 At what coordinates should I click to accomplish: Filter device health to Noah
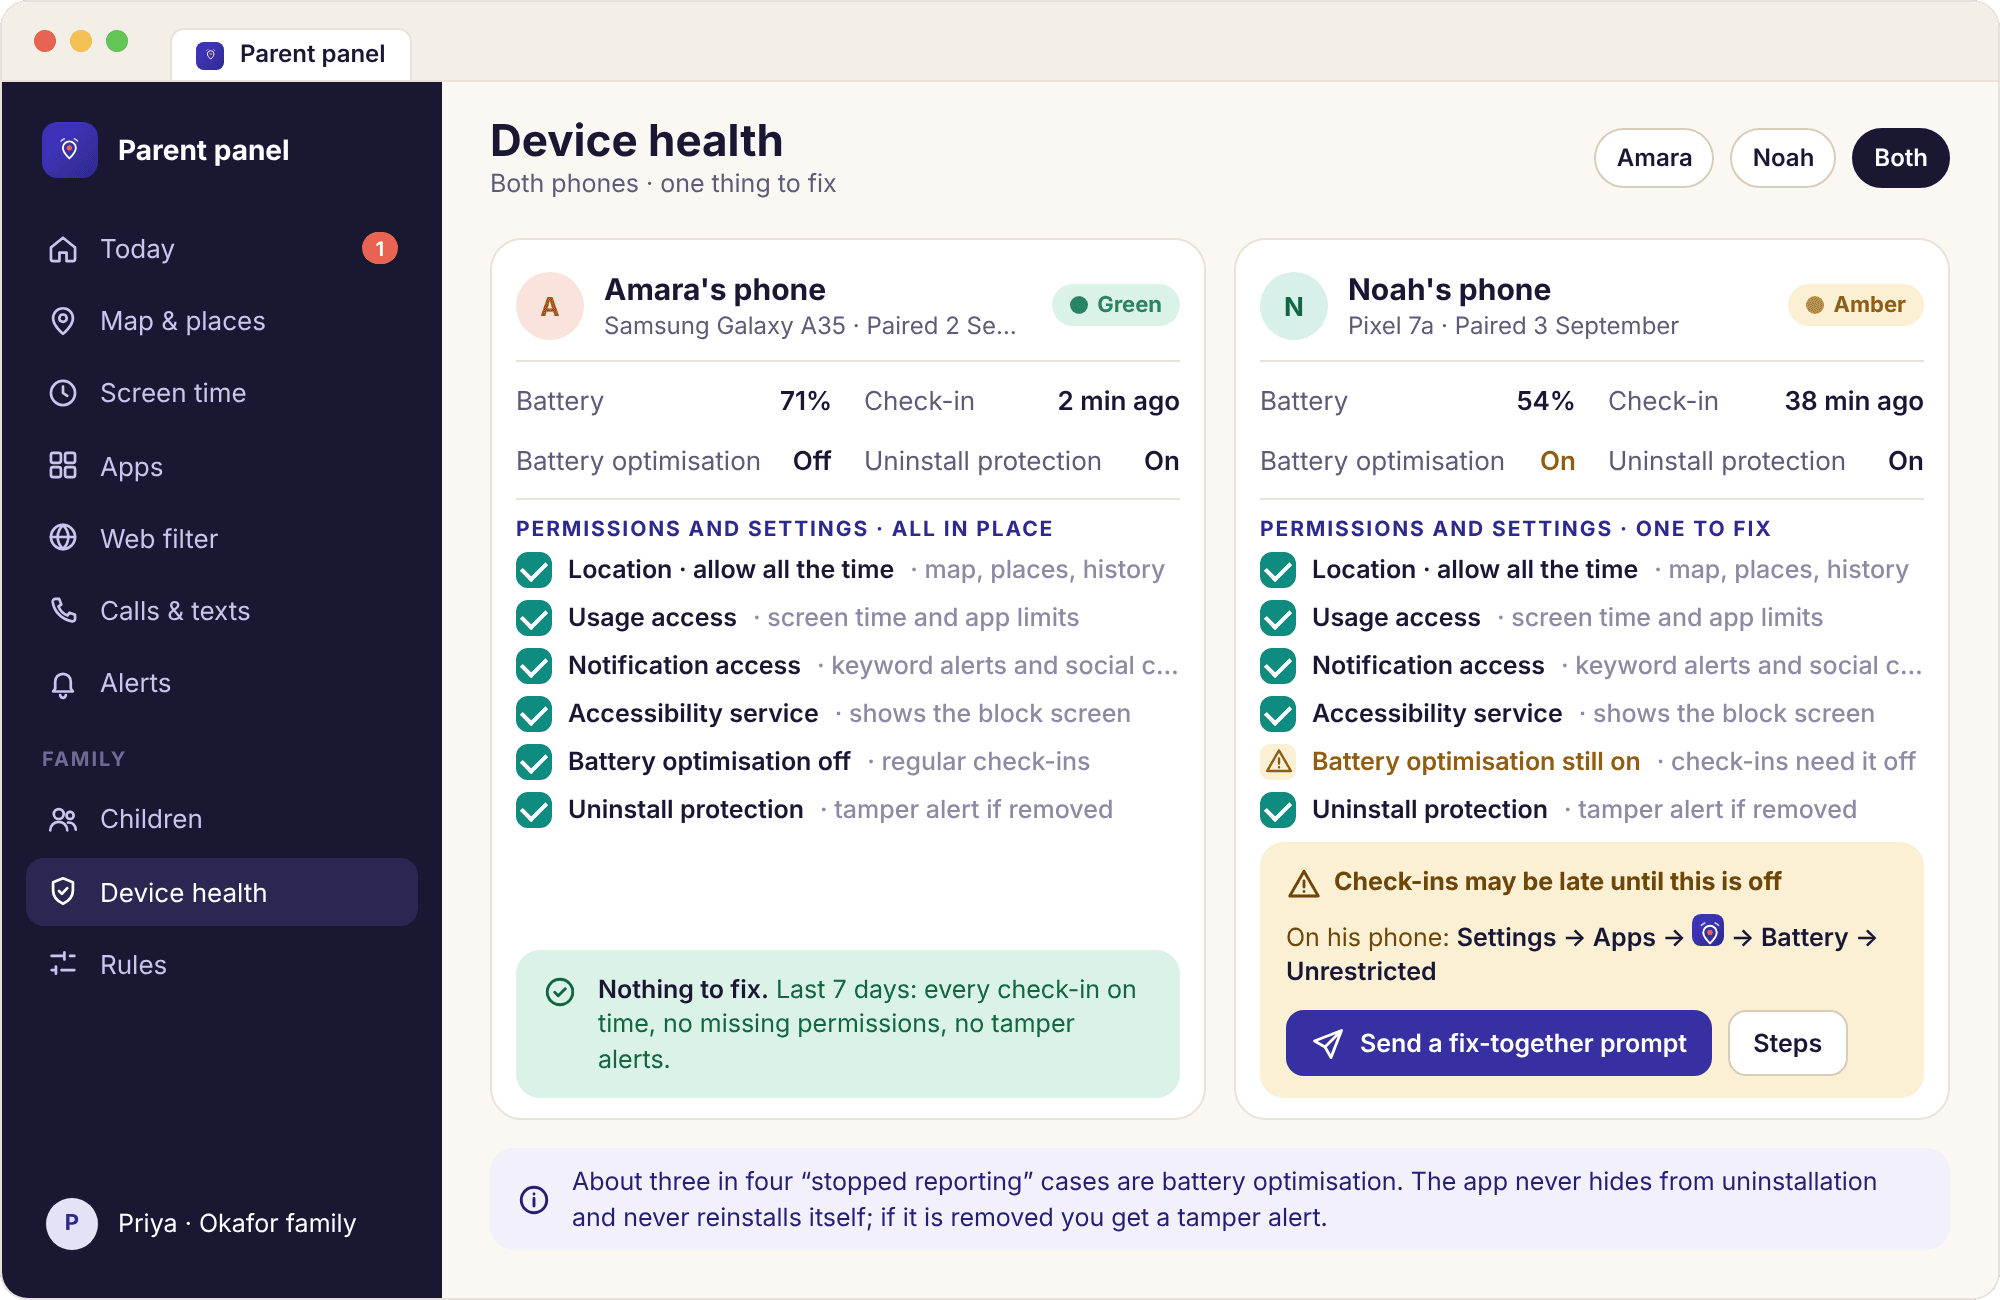(1783, 158)
